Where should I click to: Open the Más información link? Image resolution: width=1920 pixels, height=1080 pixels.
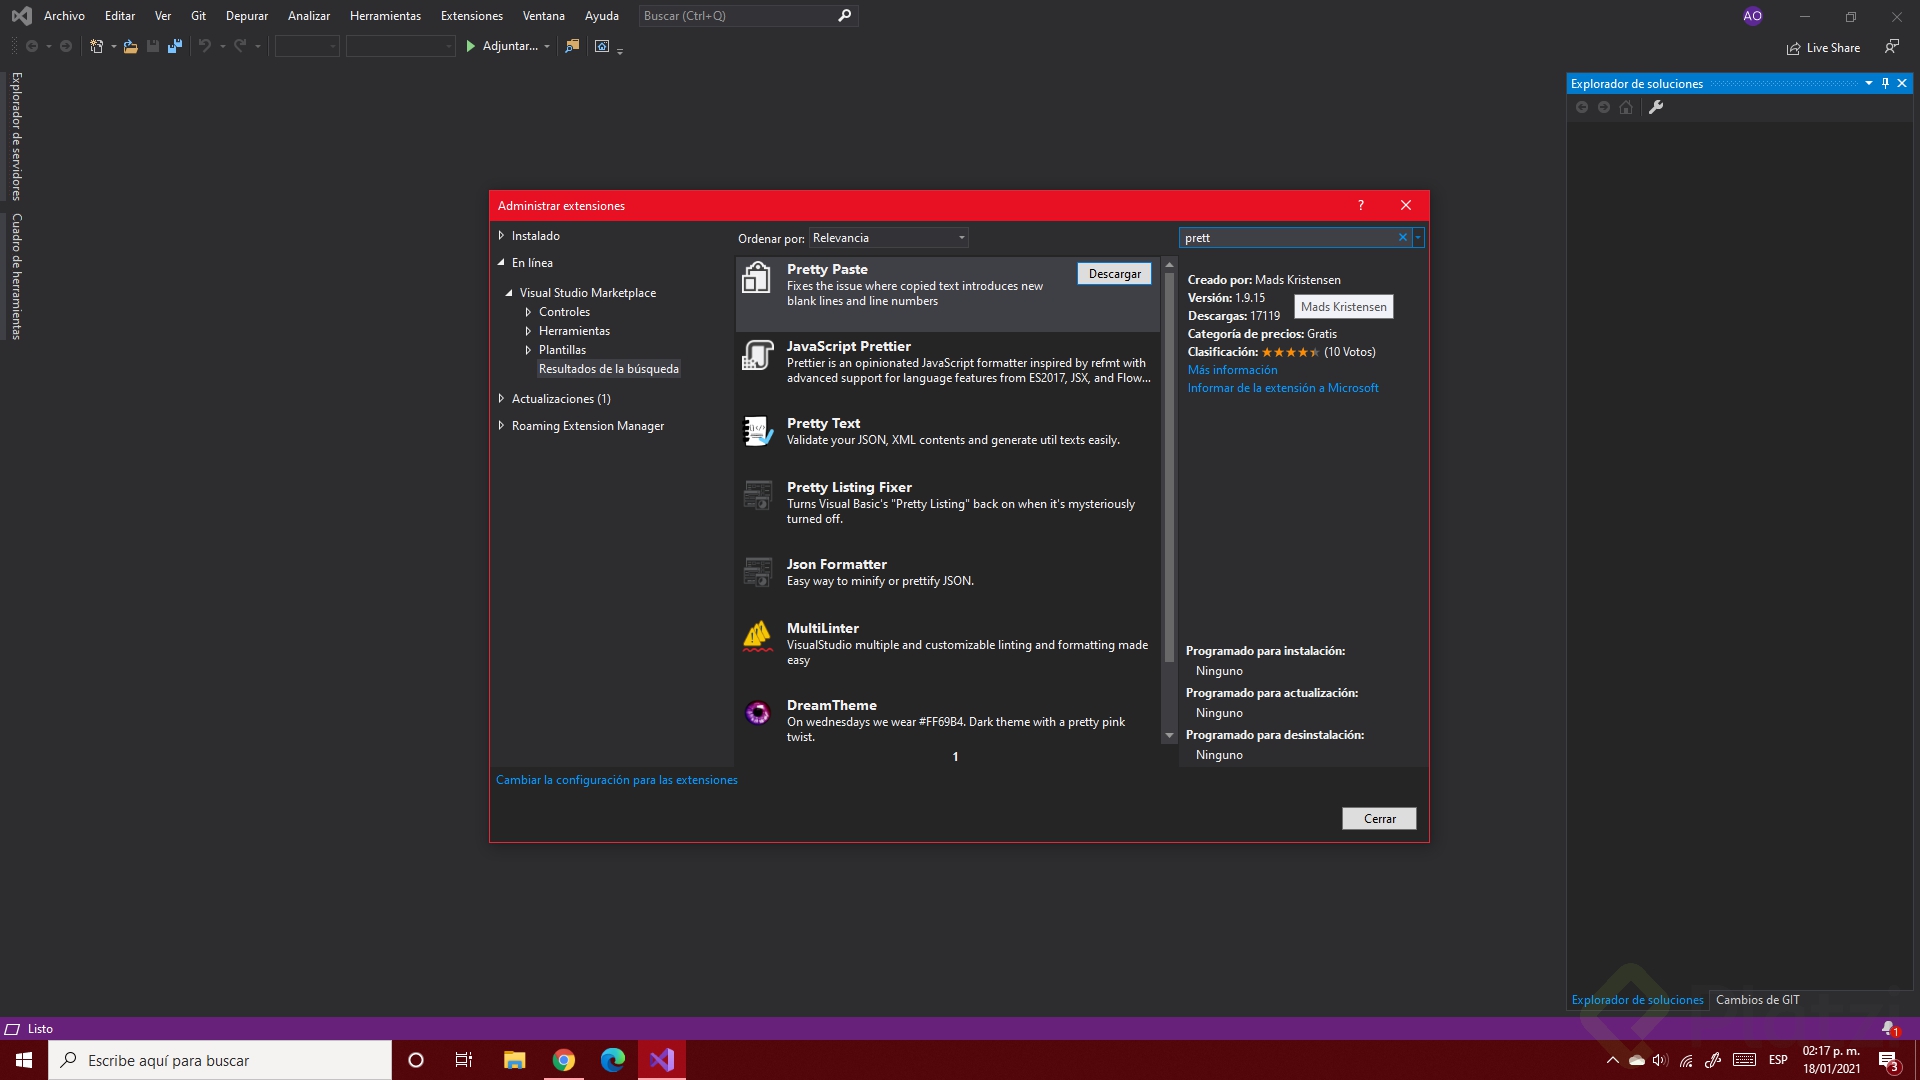click(1232, 370)
